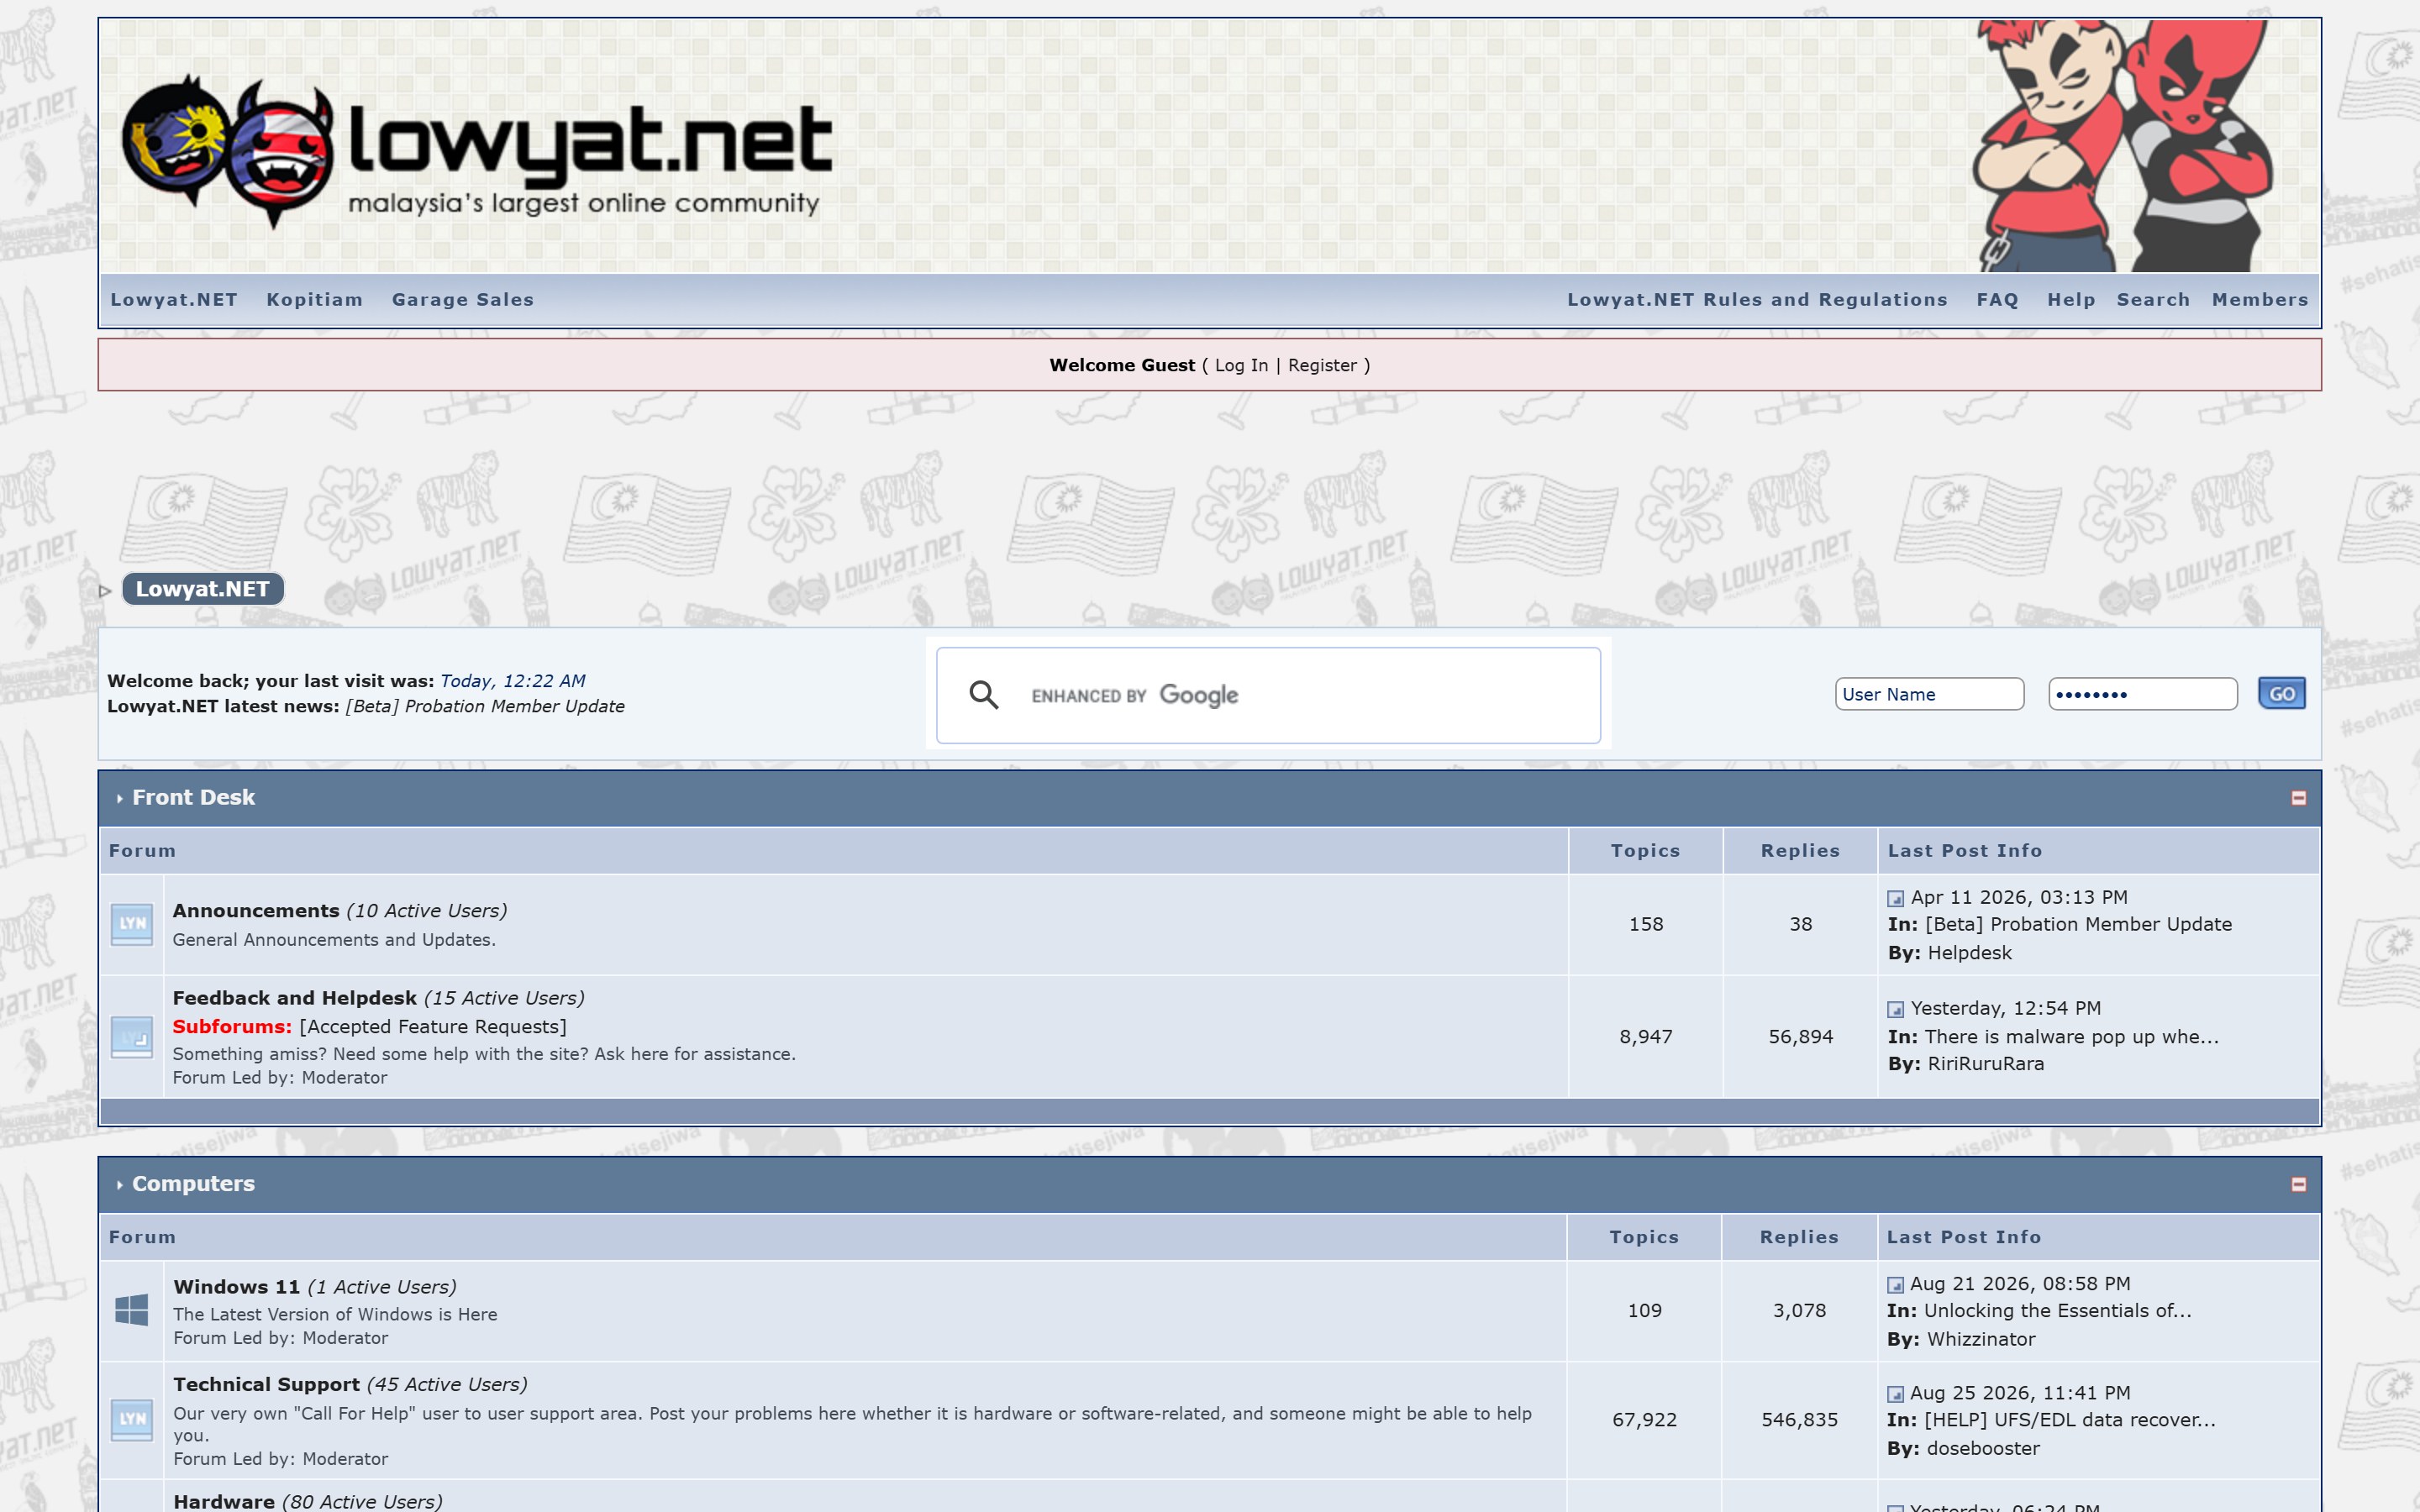The width and height of the screenshot is (2420, 1512).
Task: Click the breadcrumb arrow before Lowyat.NET
Action: [x=105, y=591]
